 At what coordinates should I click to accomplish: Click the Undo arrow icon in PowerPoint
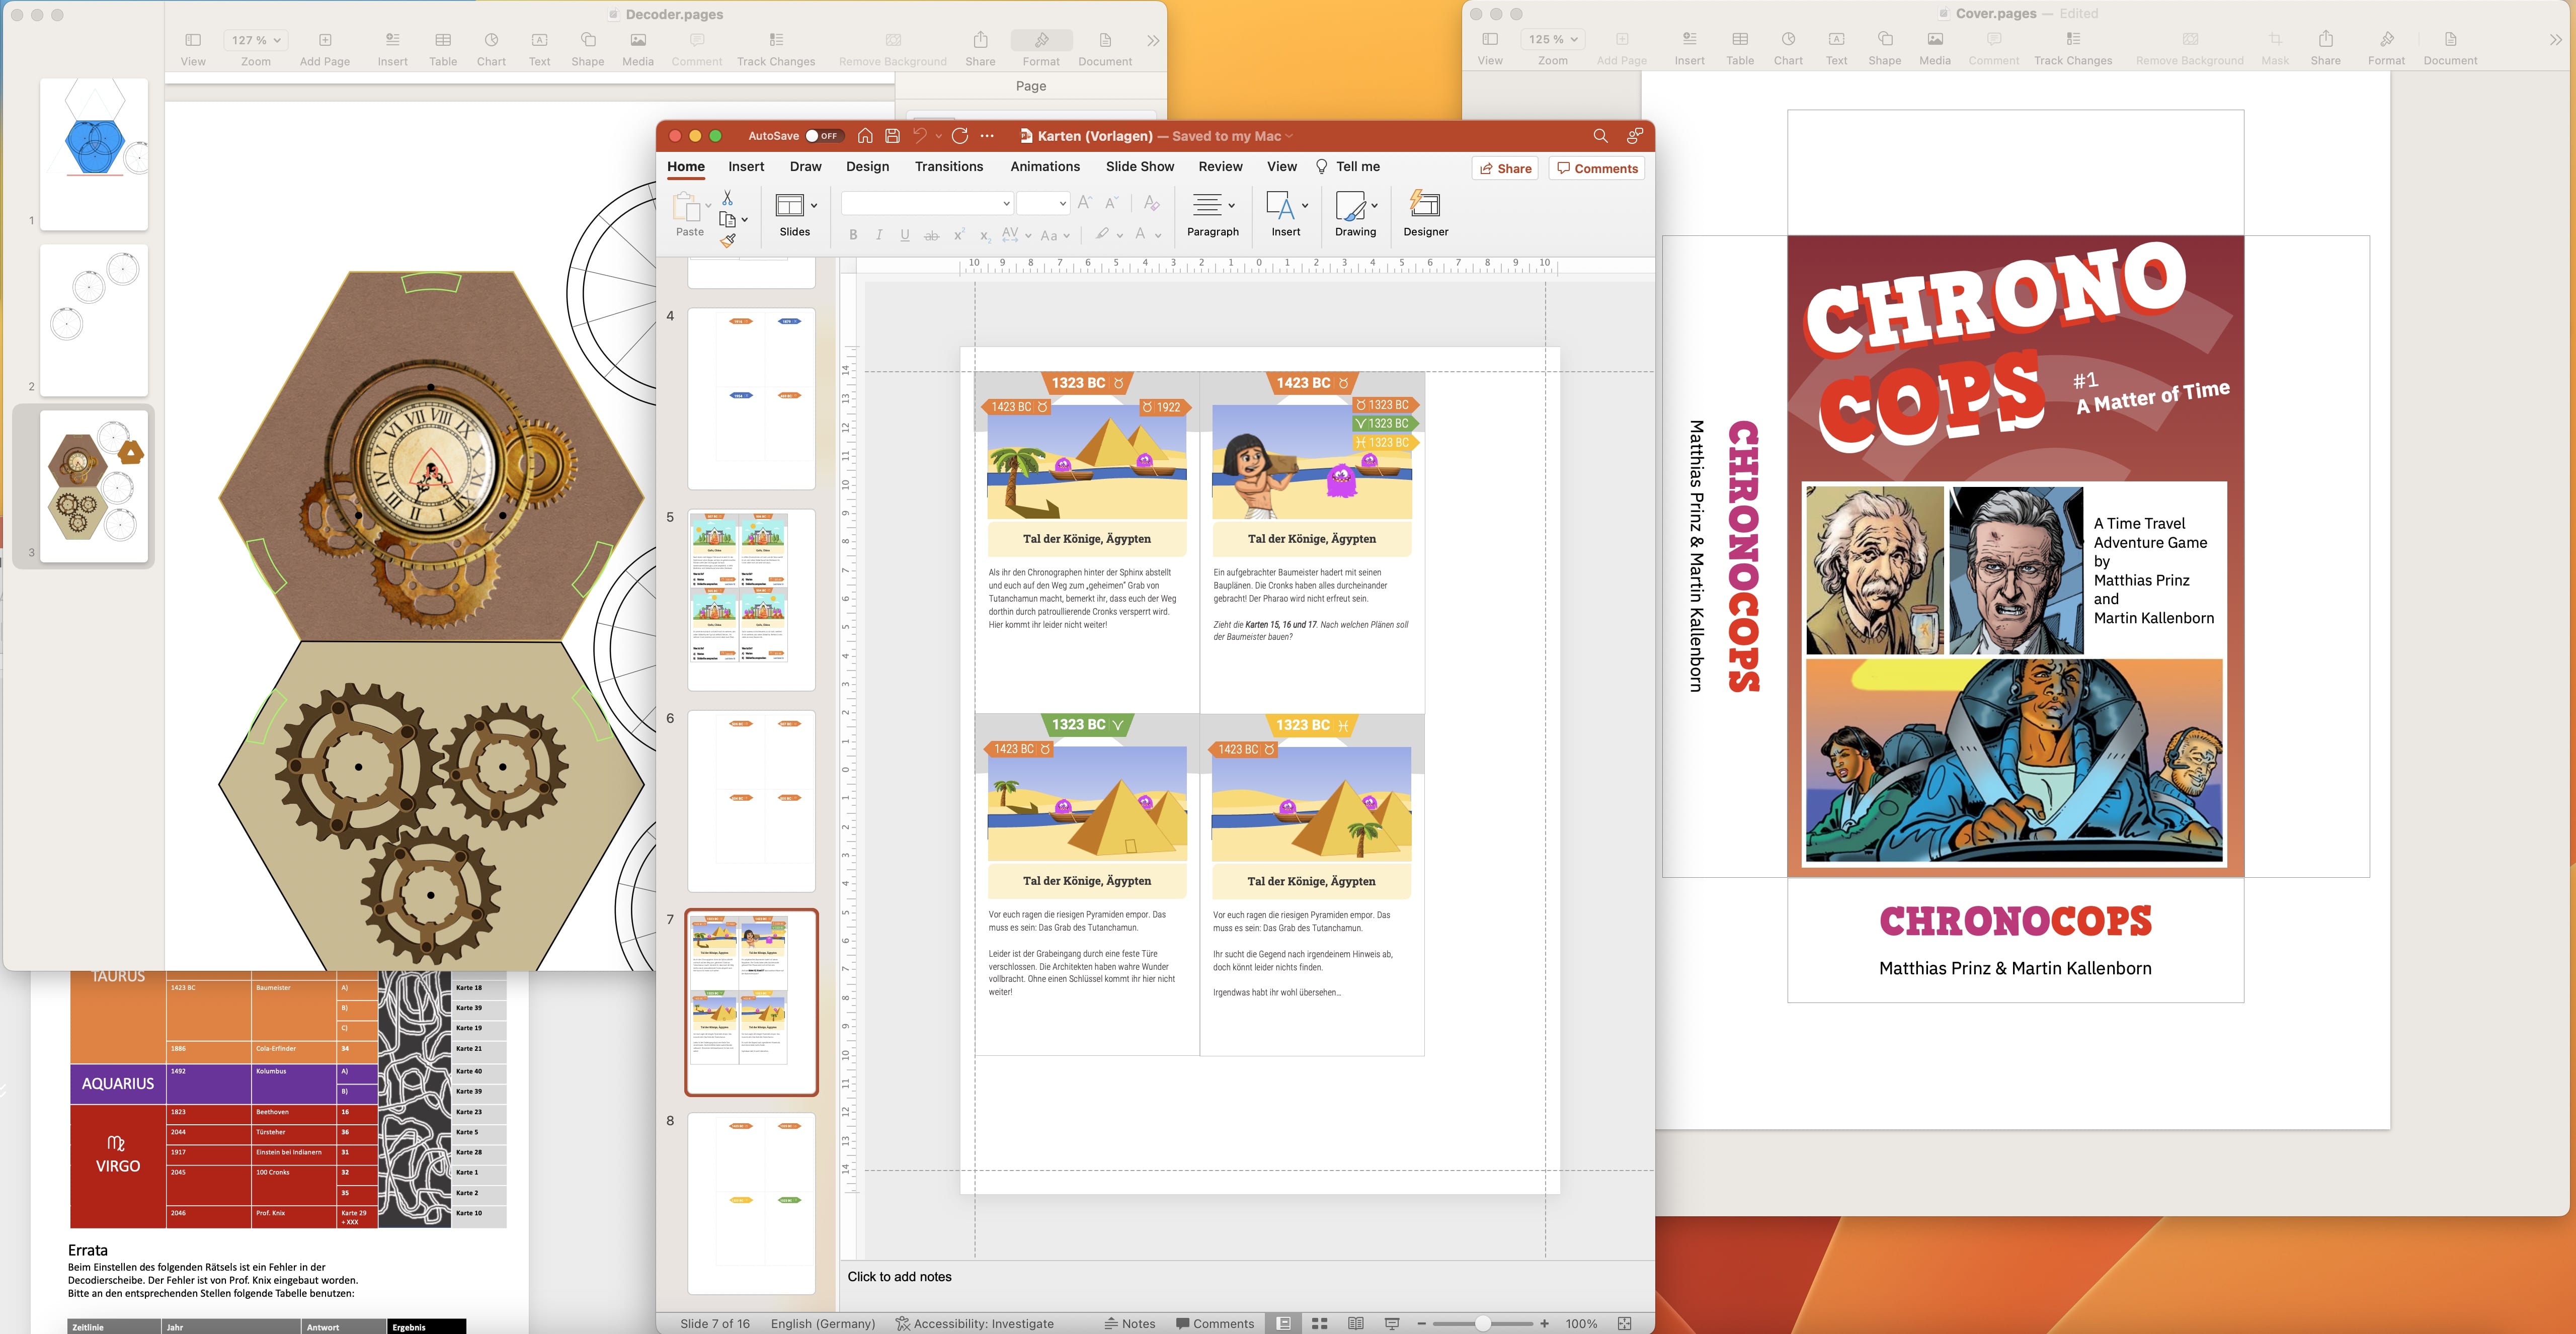[920, 136]
